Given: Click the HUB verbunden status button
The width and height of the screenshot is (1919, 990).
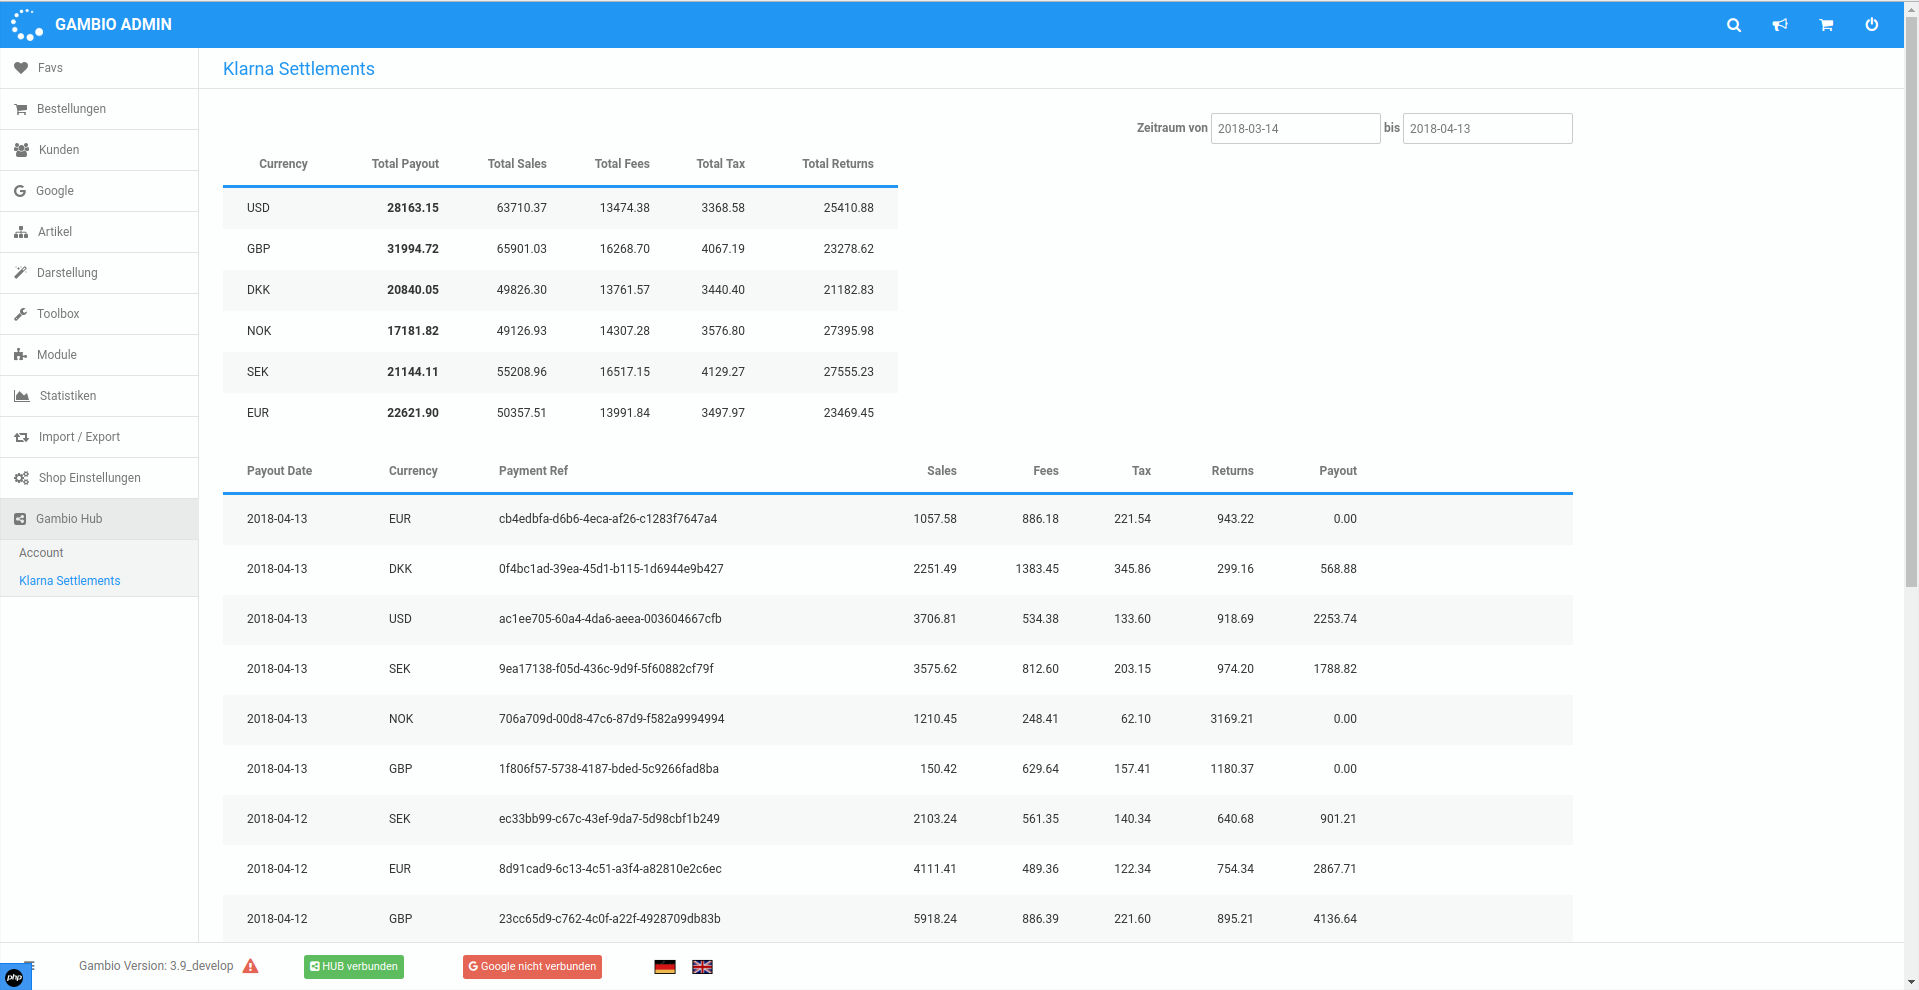Looking at the screenshot, I should 354,967.
